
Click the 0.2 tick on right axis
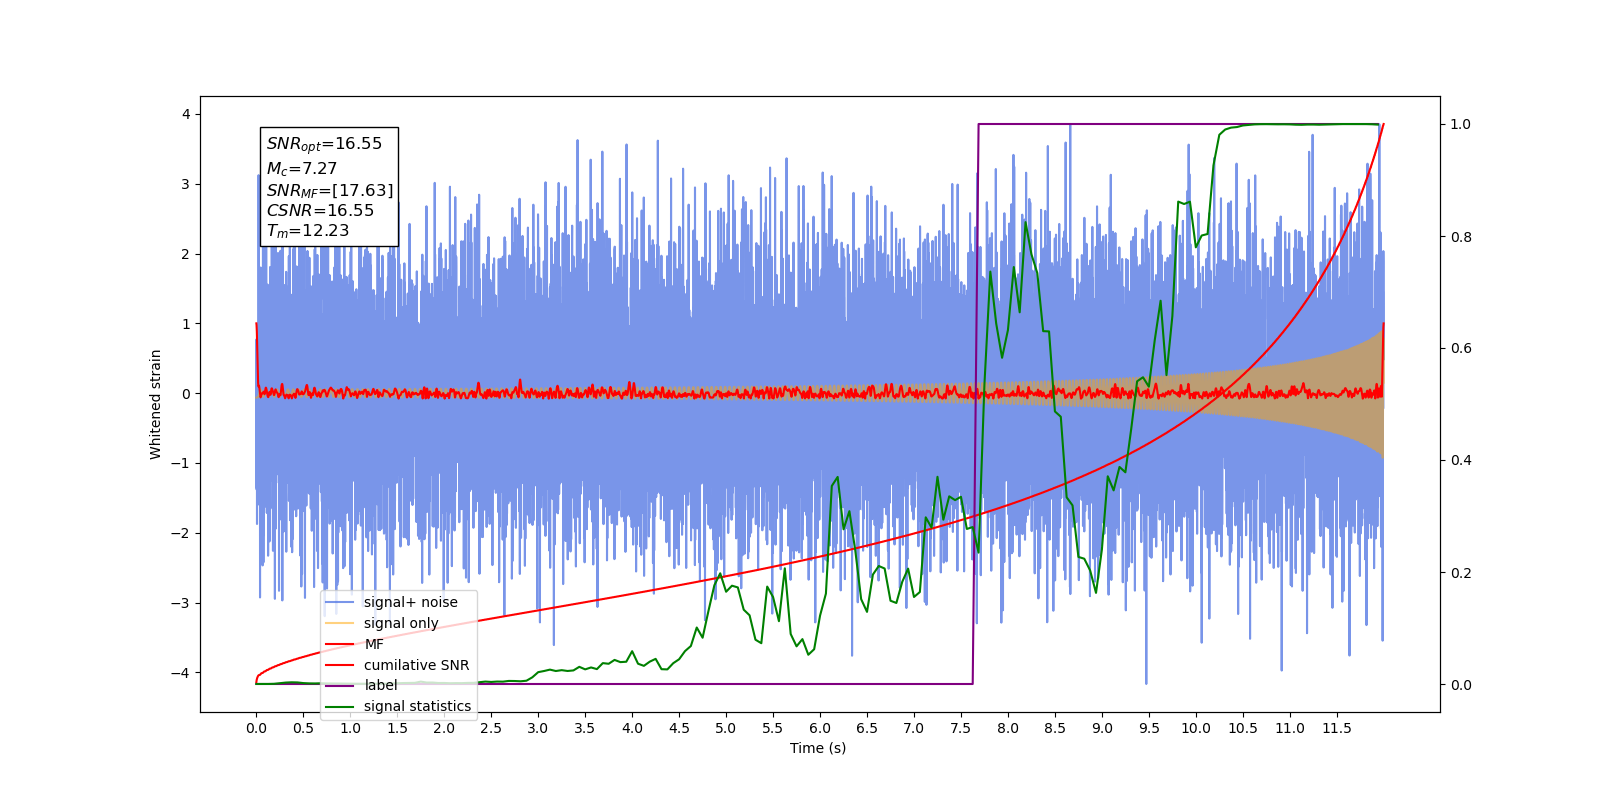(1461, 573)
